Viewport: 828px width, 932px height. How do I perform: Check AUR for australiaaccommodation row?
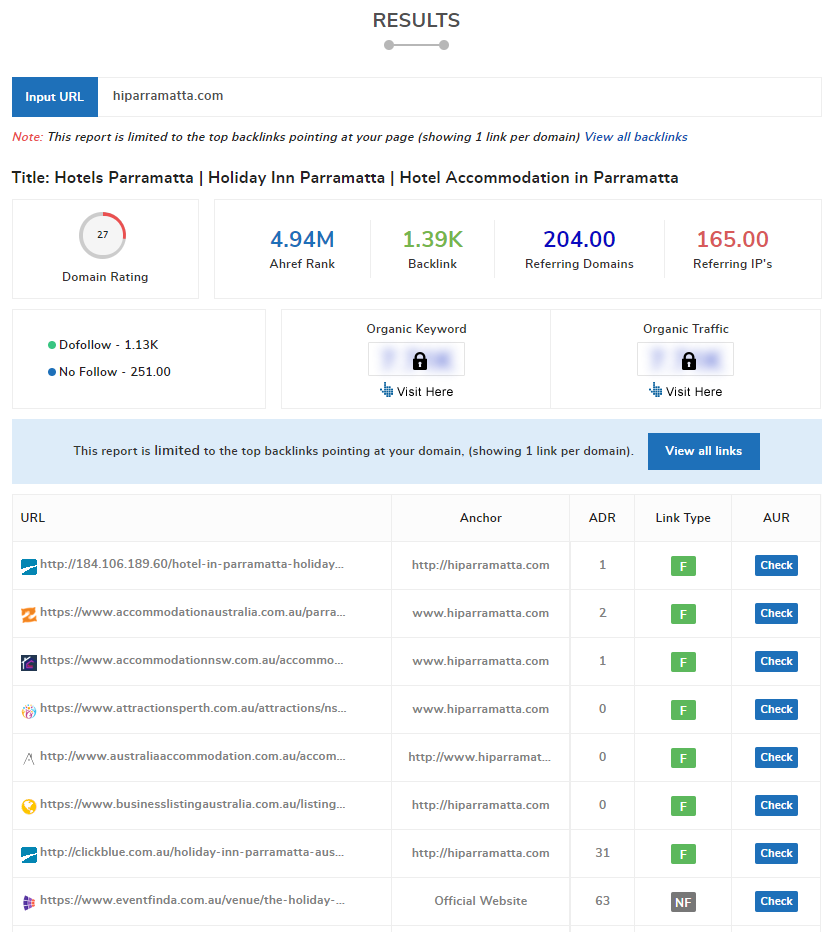click(776, 757)
